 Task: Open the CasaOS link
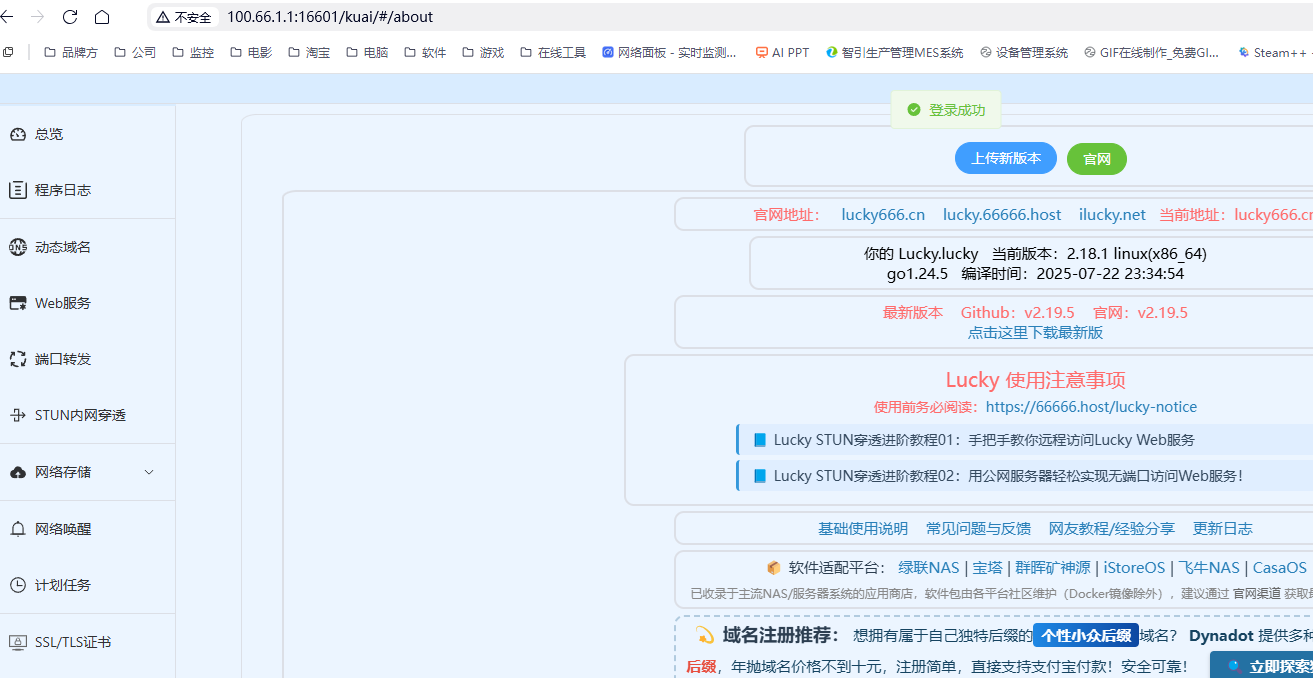(1280, 568)
